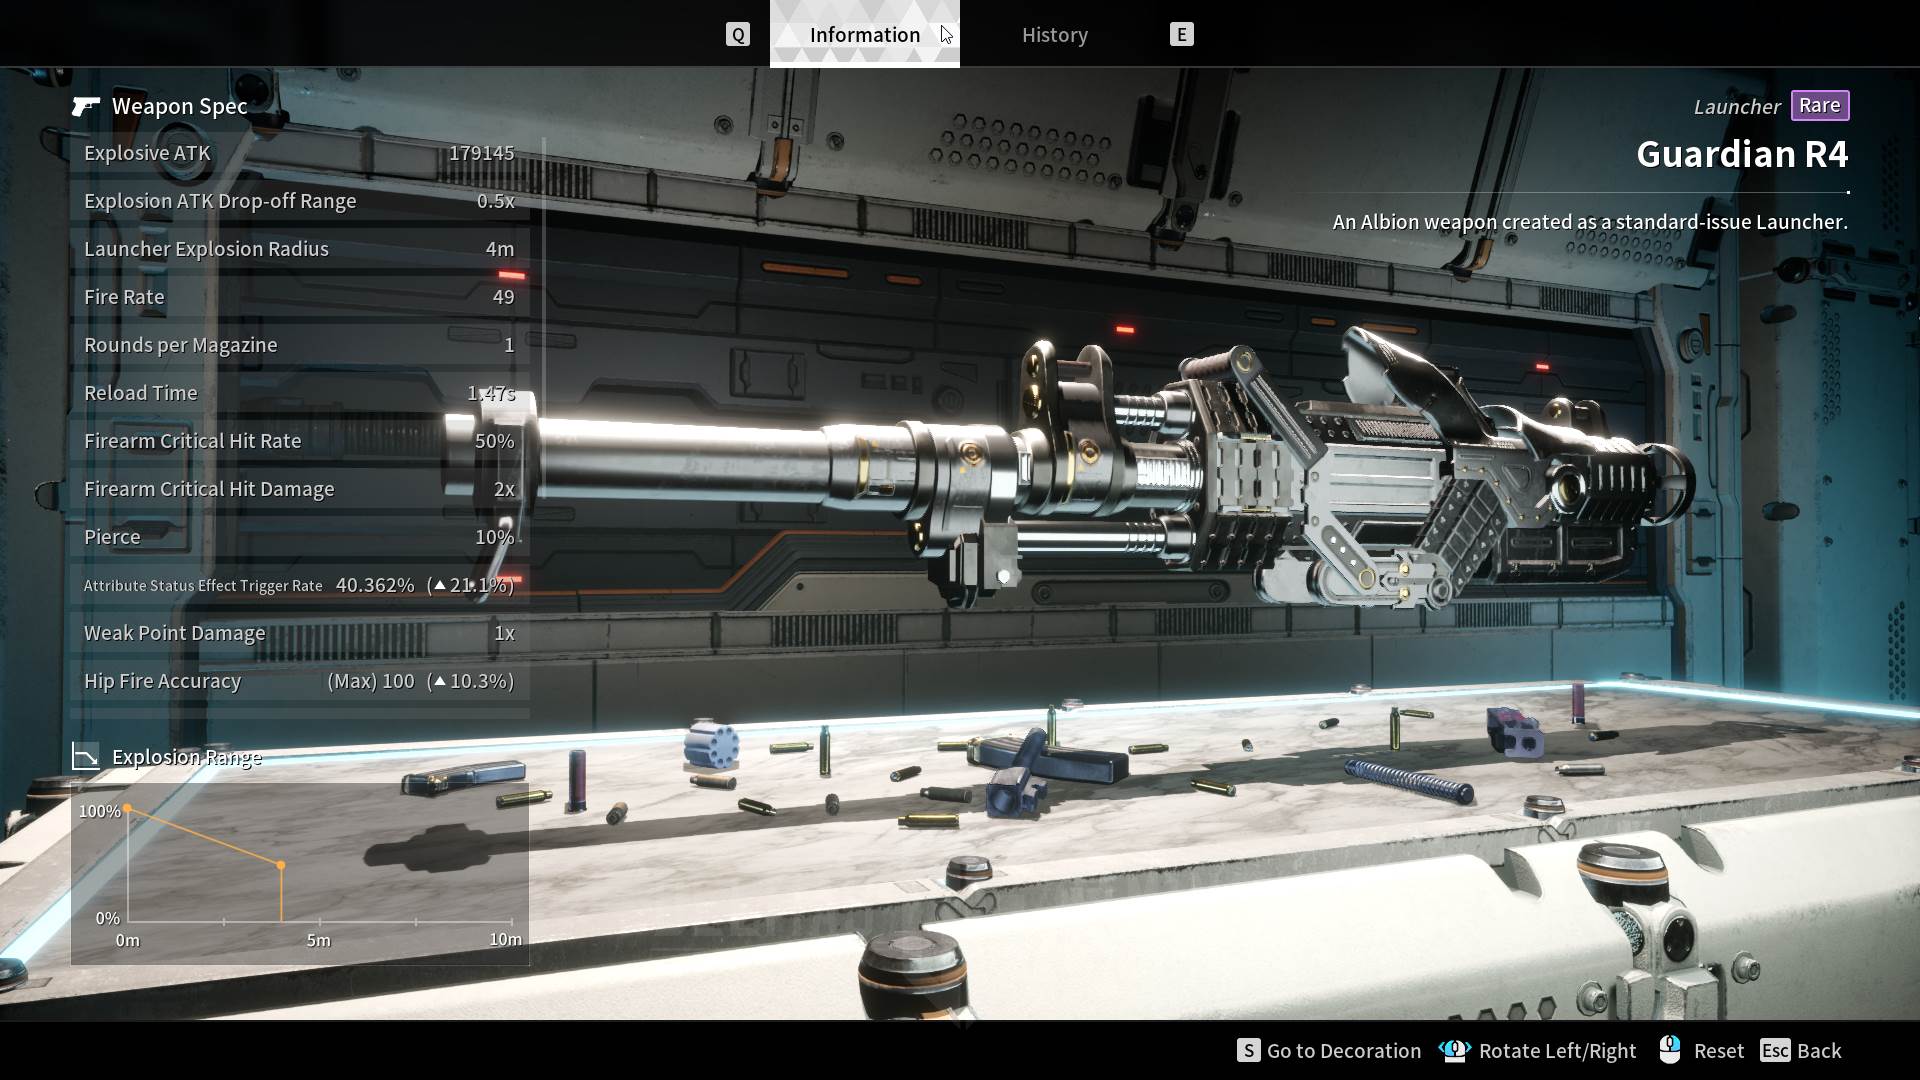Click the Rare rarity badge
Screen dimensions: 1920x1080
[x=1819, y=105]
